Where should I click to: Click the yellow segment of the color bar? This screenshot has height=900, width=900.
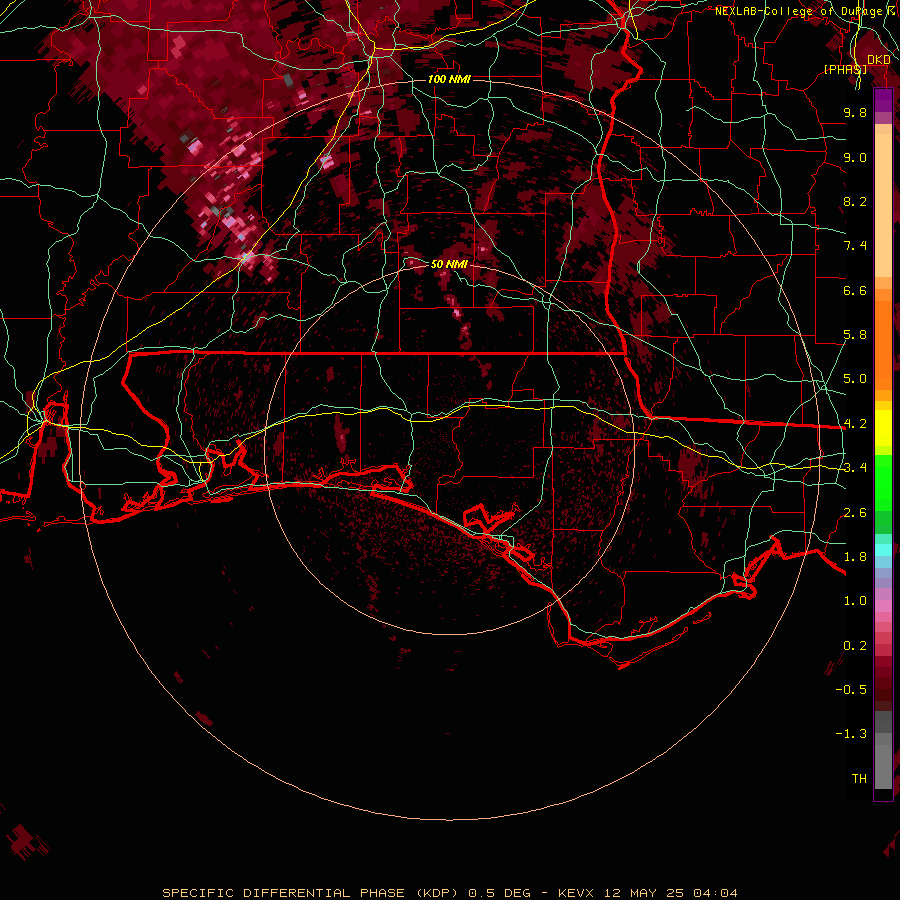tap(883, 428)
